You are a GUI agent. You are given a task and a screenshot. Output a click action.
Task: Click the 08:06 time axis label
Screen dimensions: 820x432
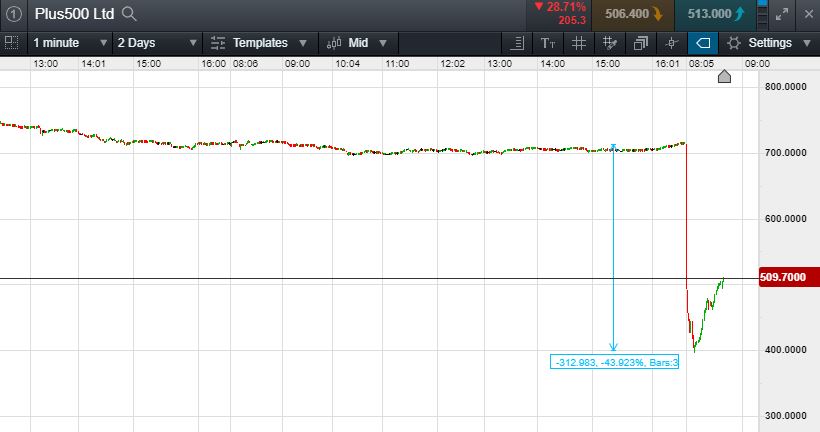pos(245,64)
